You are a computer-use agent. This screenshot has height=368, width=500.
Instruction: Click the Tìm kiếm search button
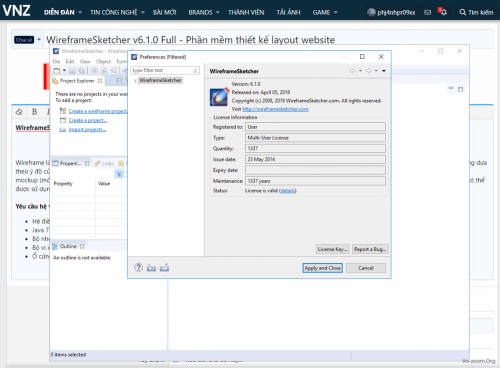(476, 12)
